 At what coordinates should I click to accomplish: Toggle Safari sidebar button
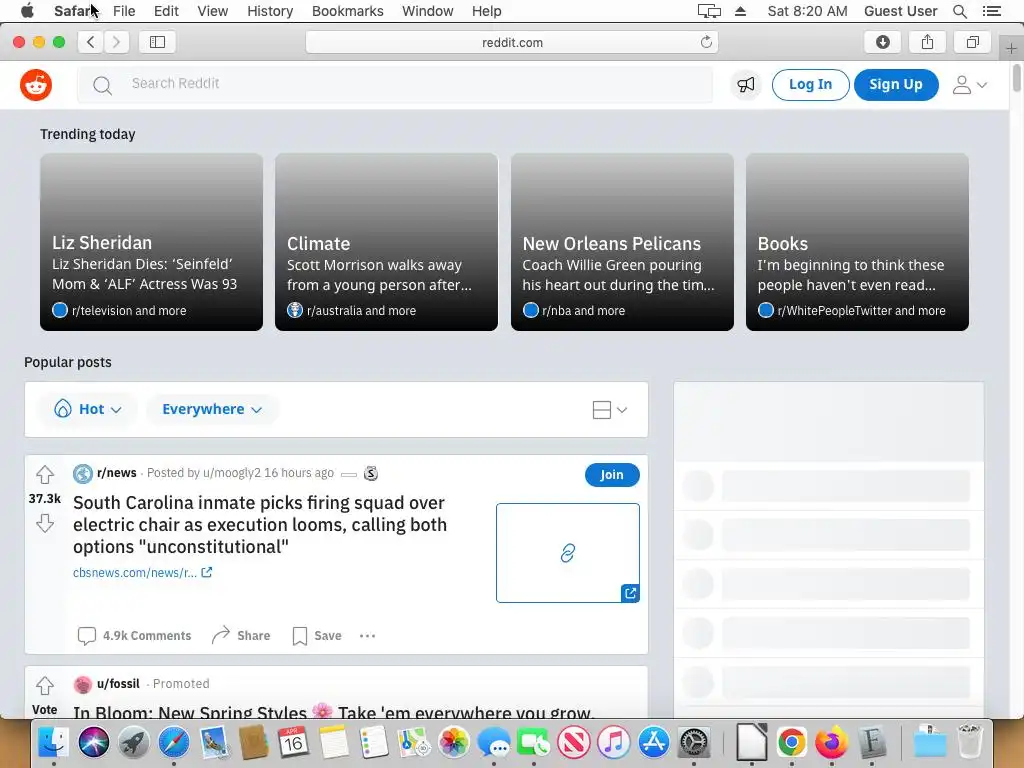click(157, 42)
